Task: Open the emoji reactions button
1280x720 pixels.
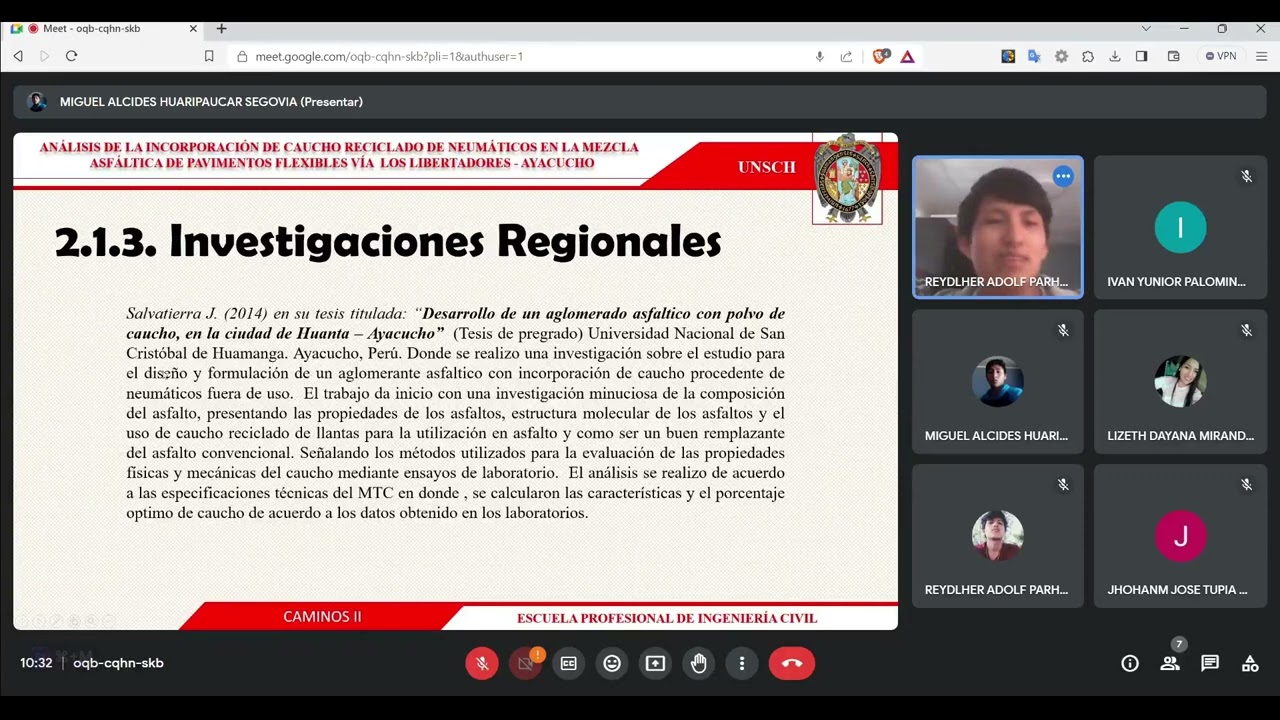Action: click(x=612, y=663)
